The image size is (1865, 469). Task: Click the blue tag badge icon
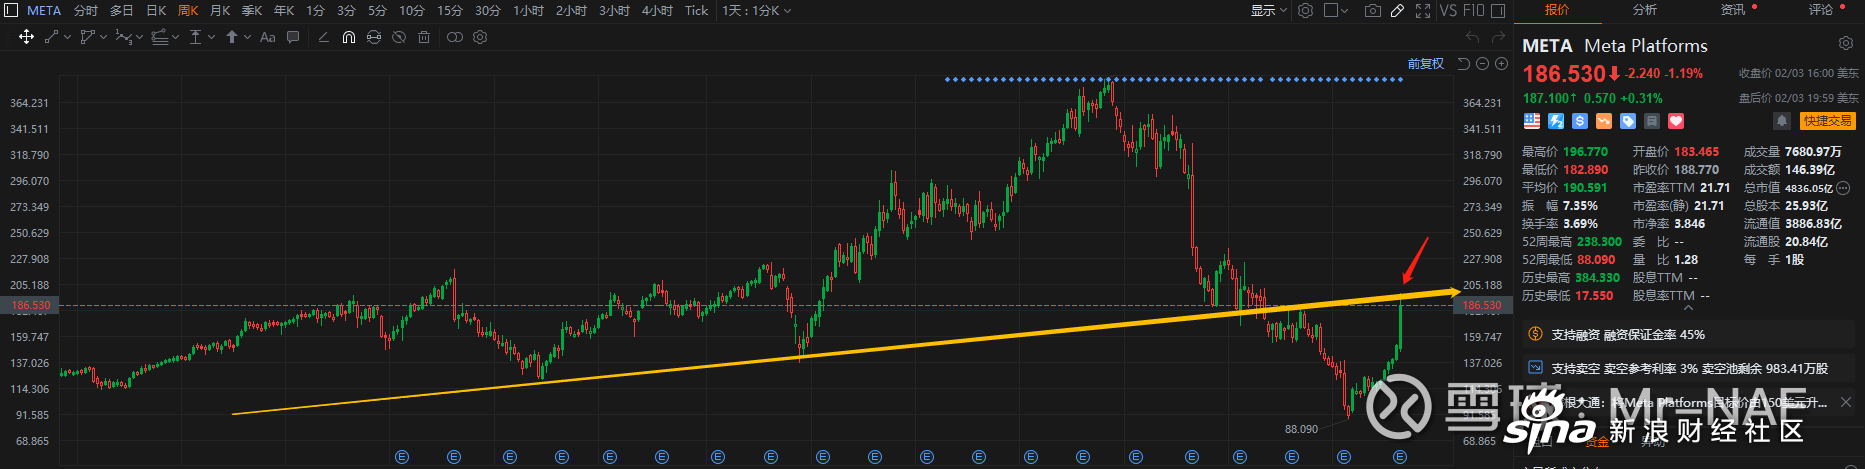pos(1628,121)
